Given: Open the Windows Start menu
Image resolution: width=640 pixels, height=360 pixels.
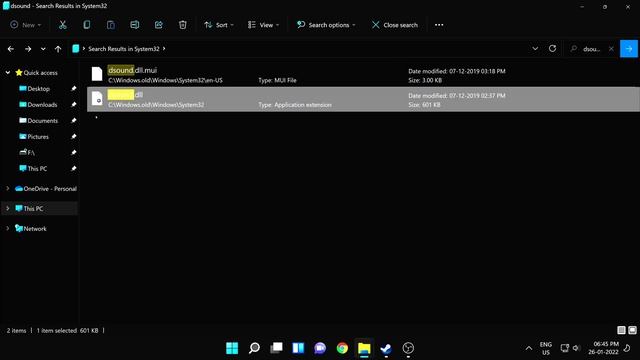Looking at the screenshot, I should (x=232, y=348).
